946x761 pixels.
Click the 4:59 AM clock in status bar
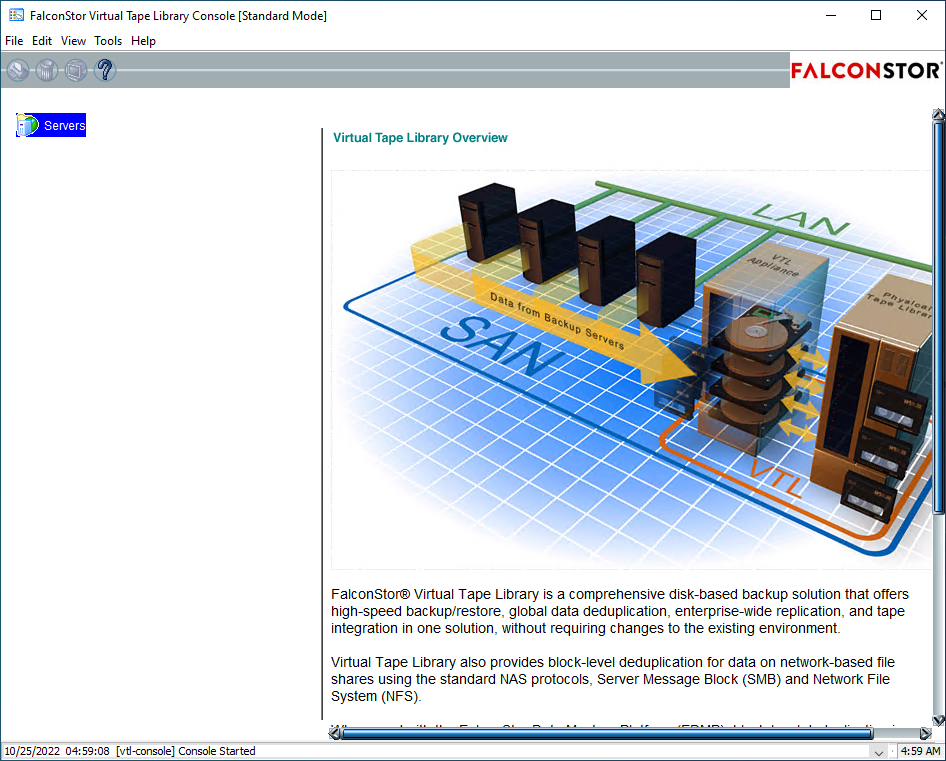(x=920, y=751)
